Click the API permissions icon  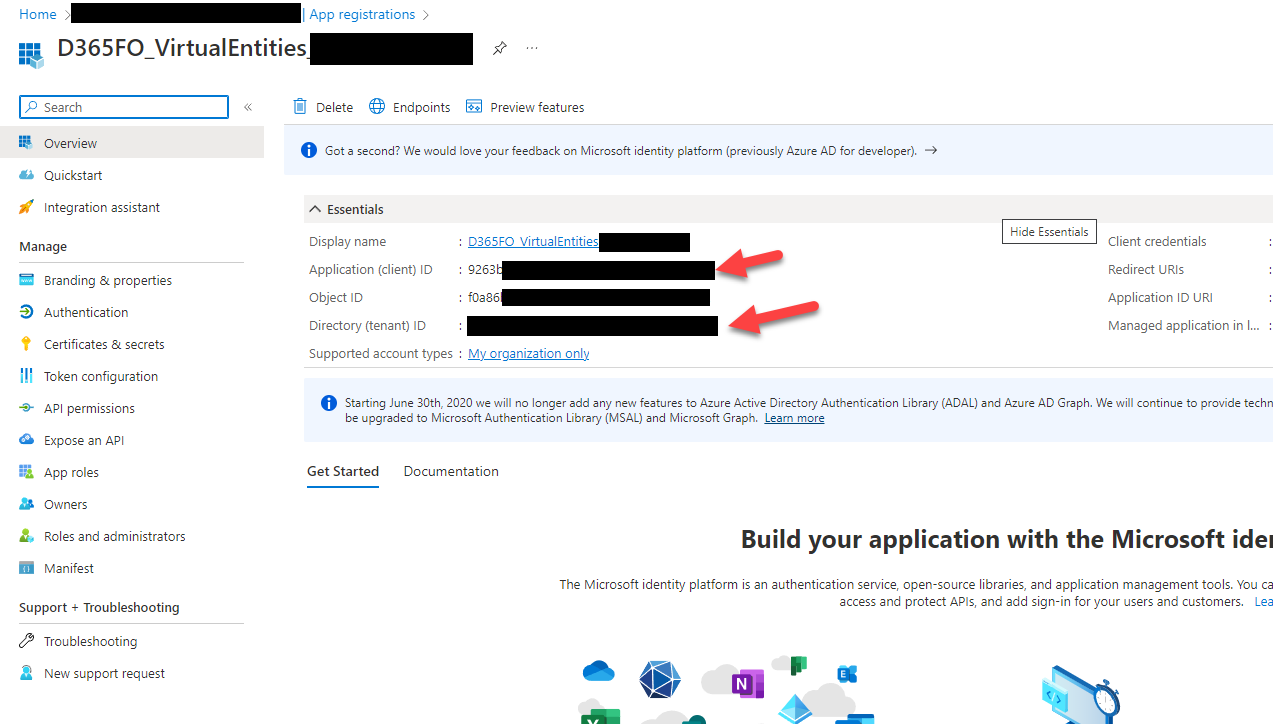pos(26,408)
